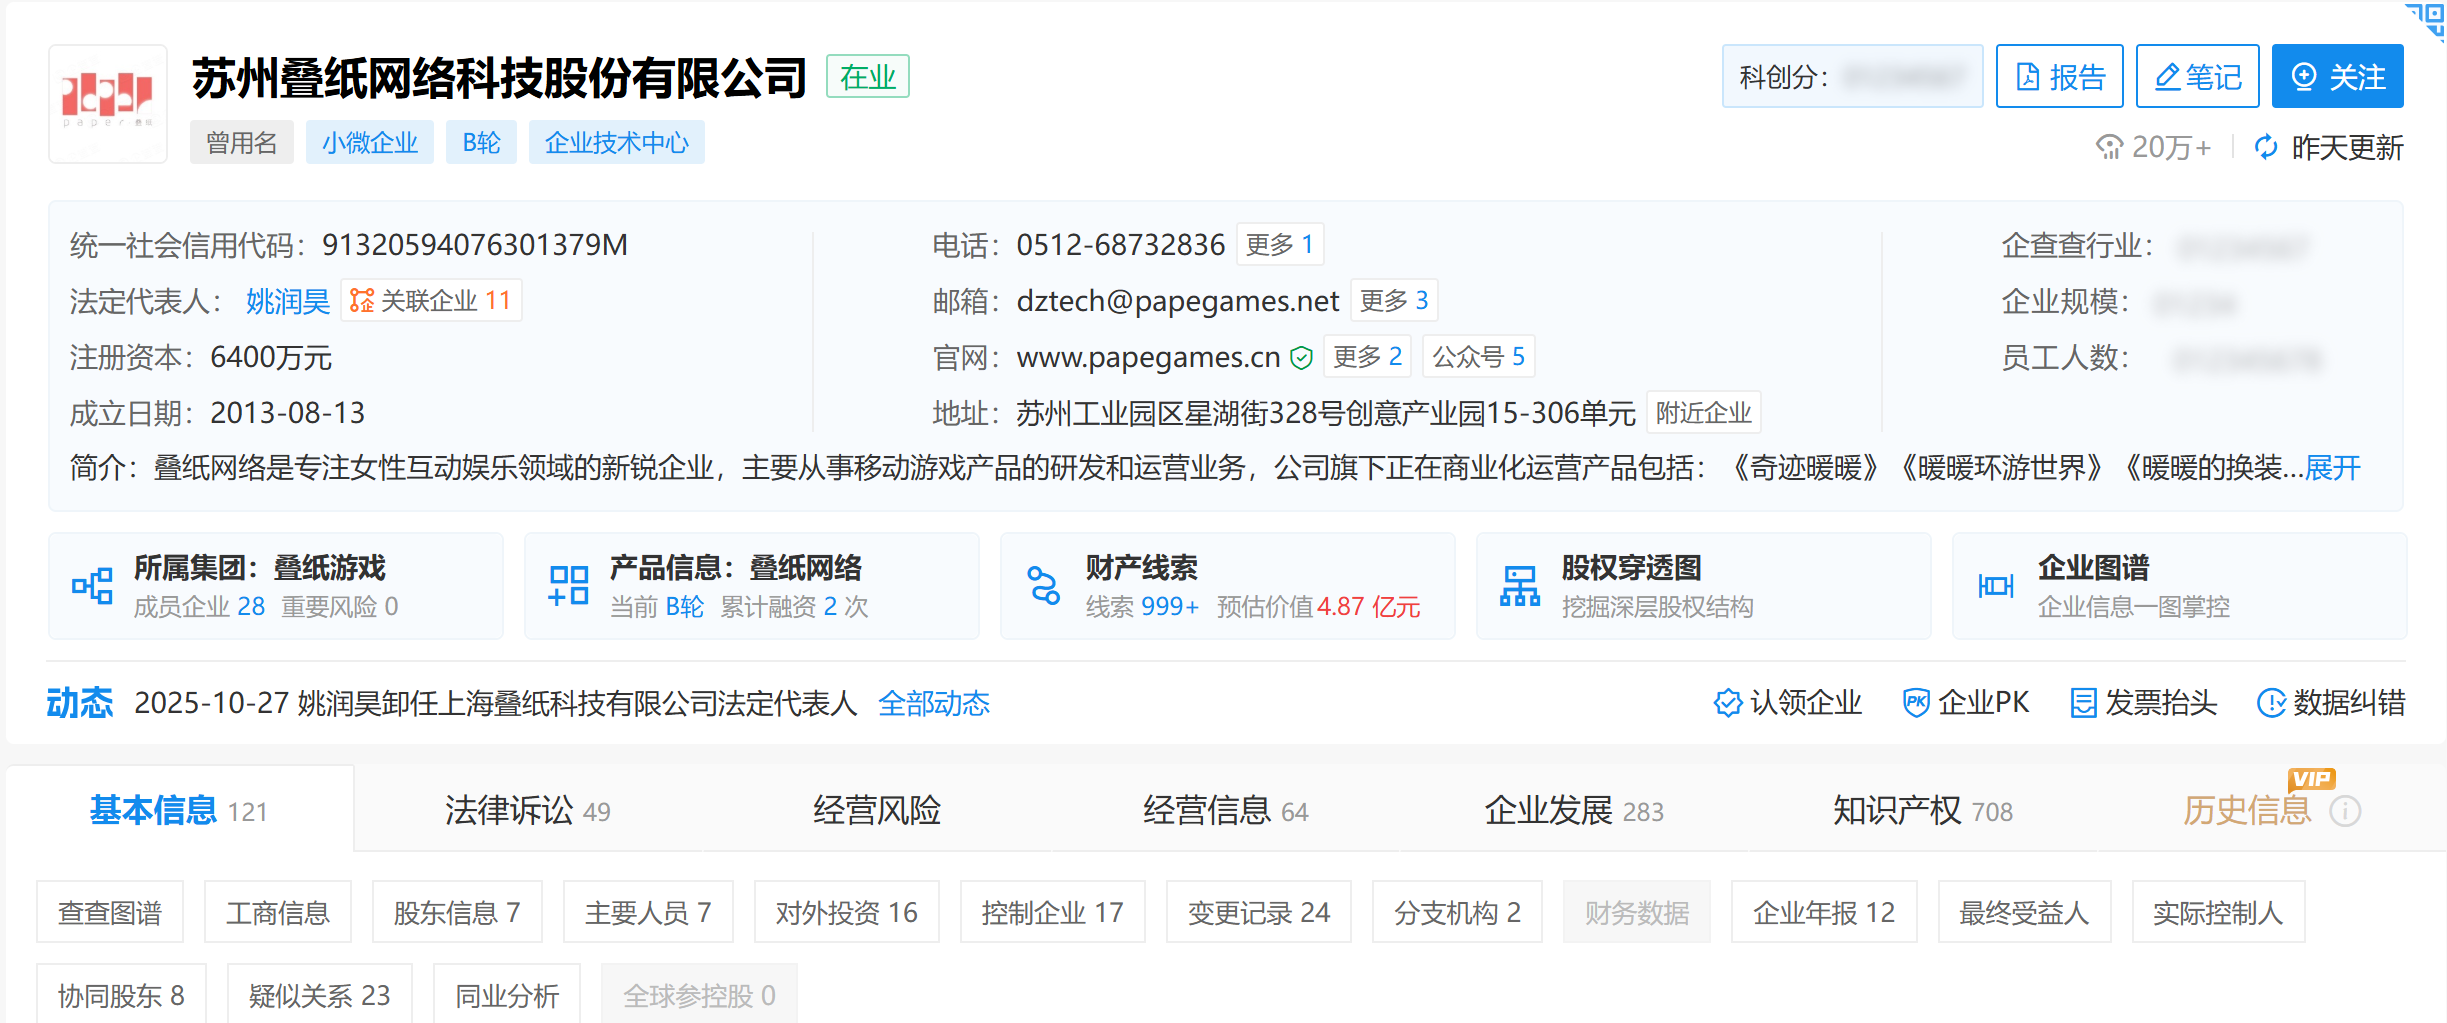Viewport: 2447px width, 1023px height.
Task: Open the 知识产权 tab
Action: [x=1921, y=810]
